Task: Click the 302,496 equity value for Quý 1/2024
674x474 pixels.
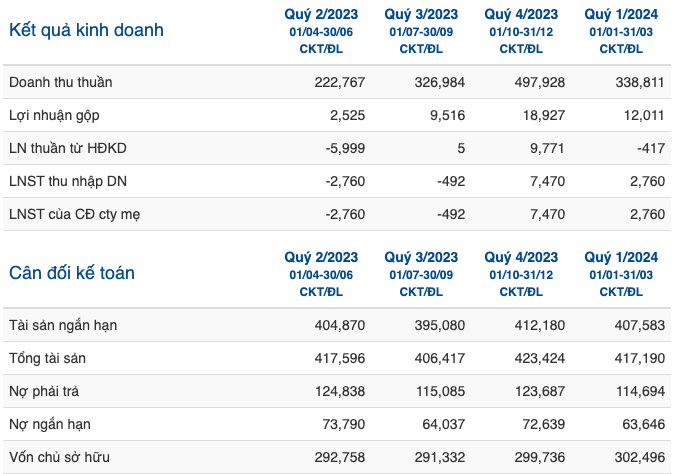Action: (640, 457)
